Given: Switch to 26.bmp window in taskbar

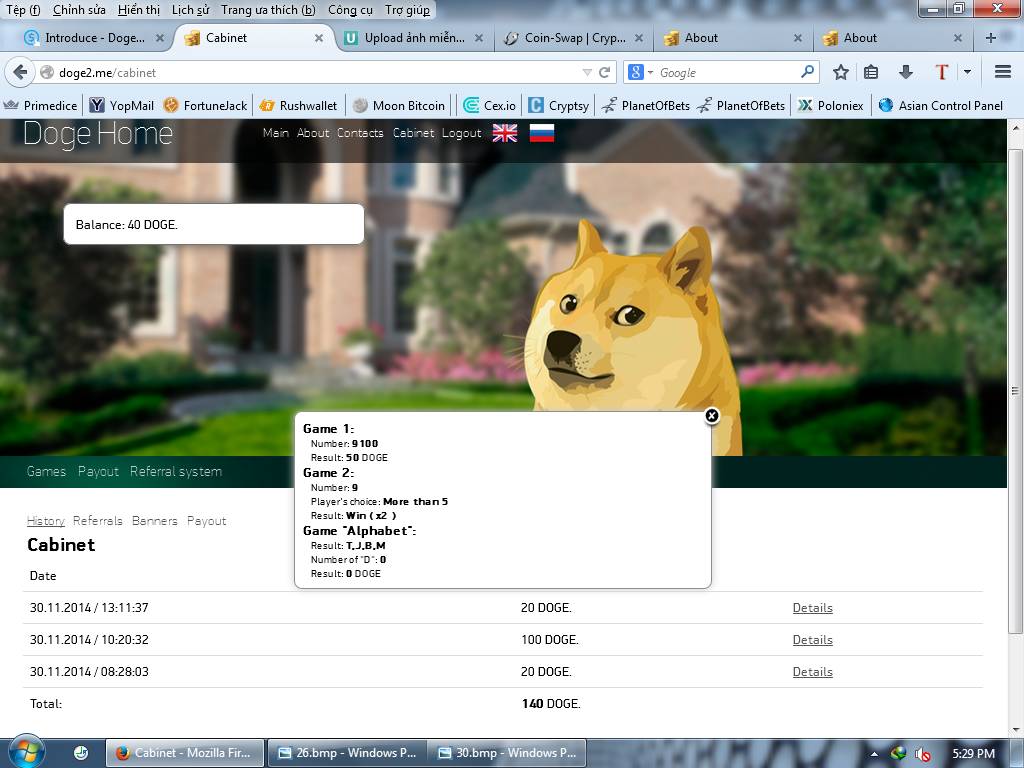Looking at the screenshot, I should 347,753.
